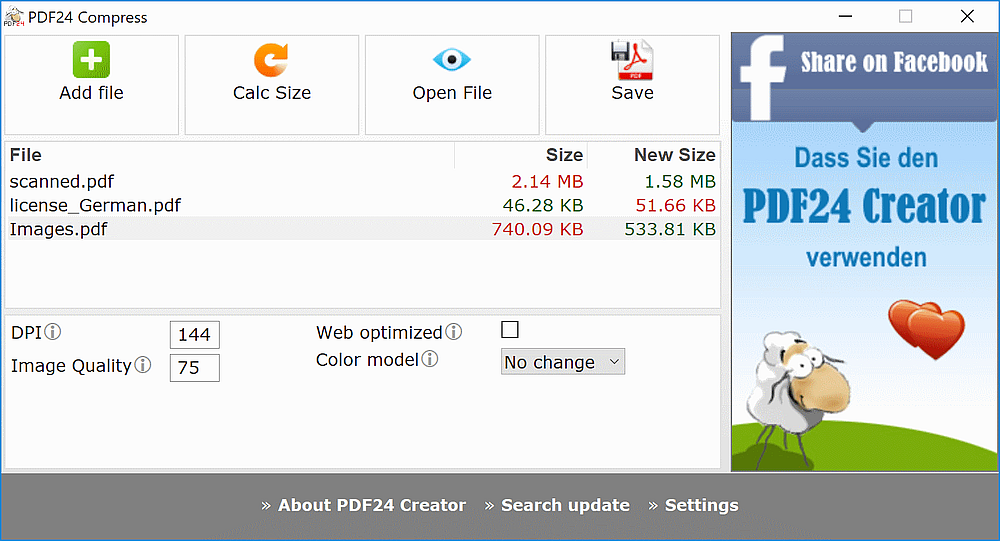This screenshot has height=541, width=1000.
Task: Click the Color model info icon
Action: (x=430, y=359)
